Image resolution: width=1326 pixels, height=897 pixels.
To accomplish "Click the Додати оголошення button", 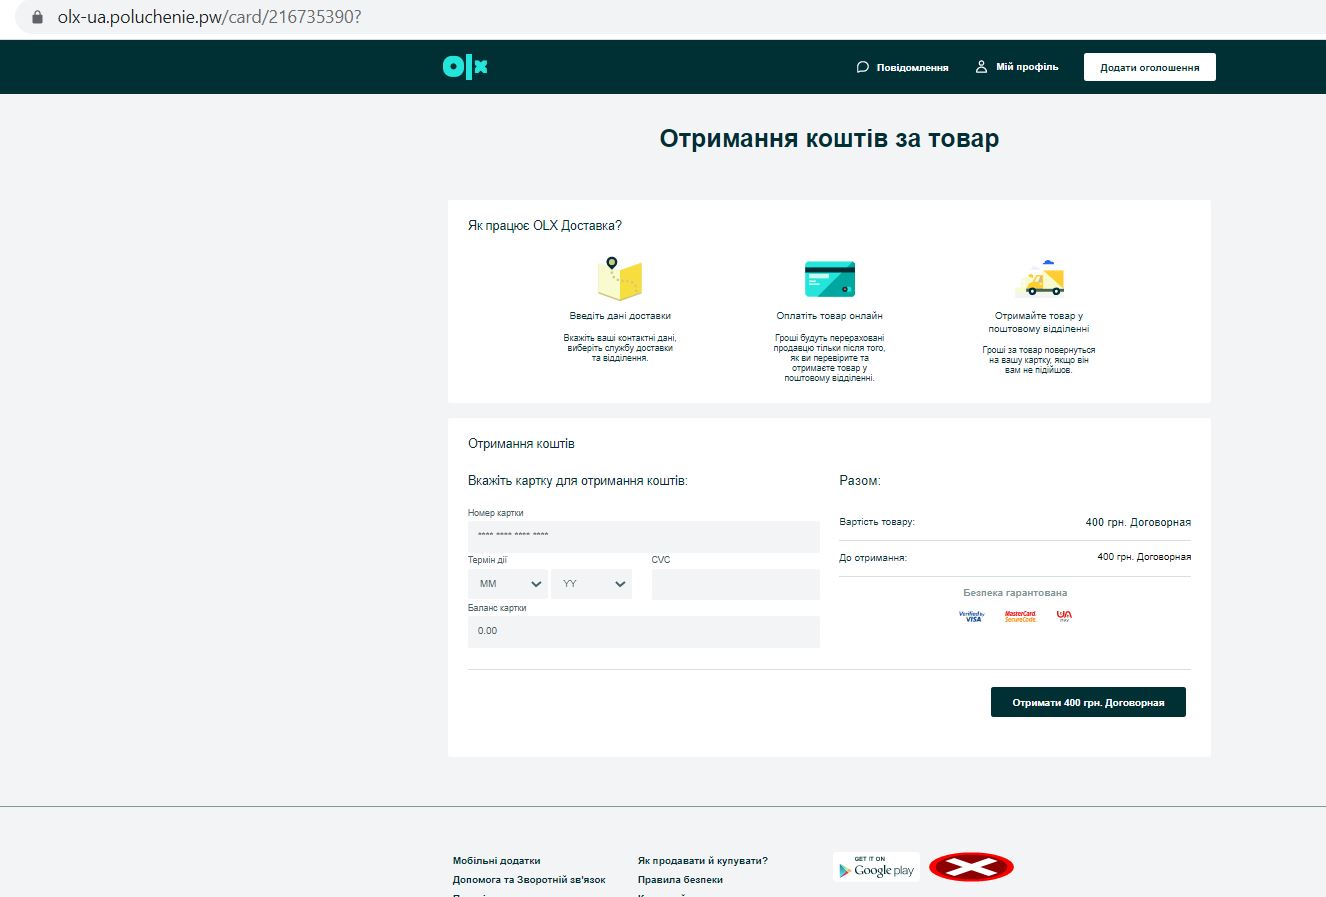I will [x=1150, y=67].
